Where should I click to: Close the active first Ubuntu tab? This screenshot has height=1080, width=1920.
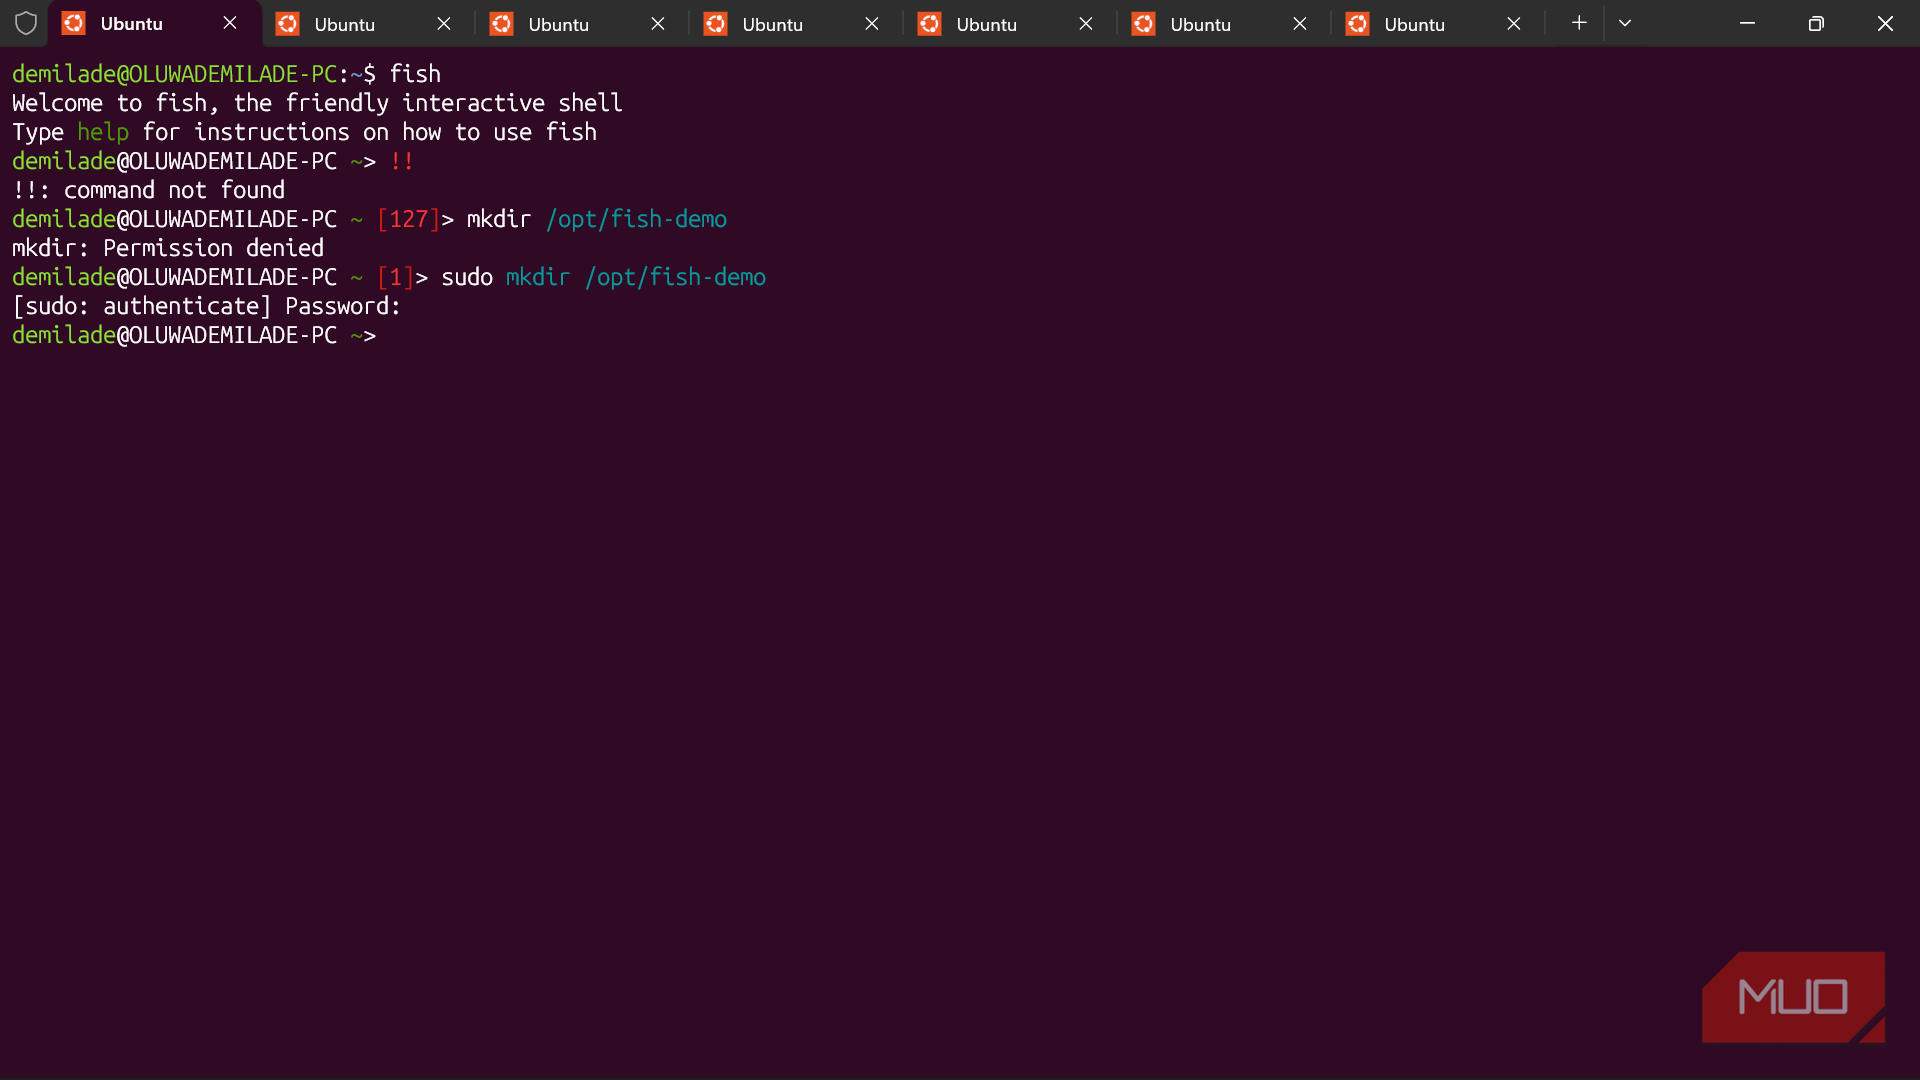pos(230,23)
